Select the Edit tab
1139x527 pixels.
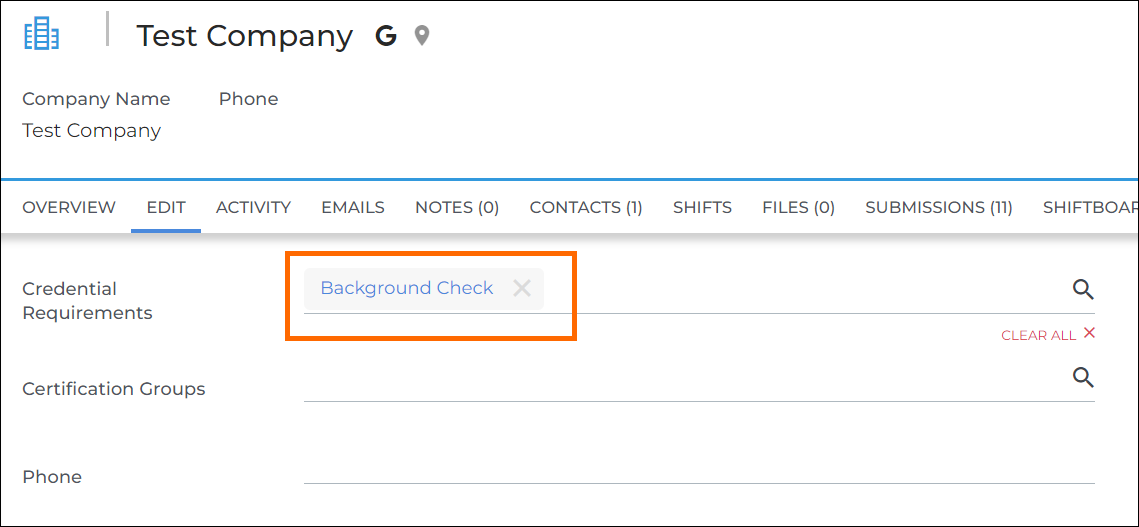click(x=166, y=208)
